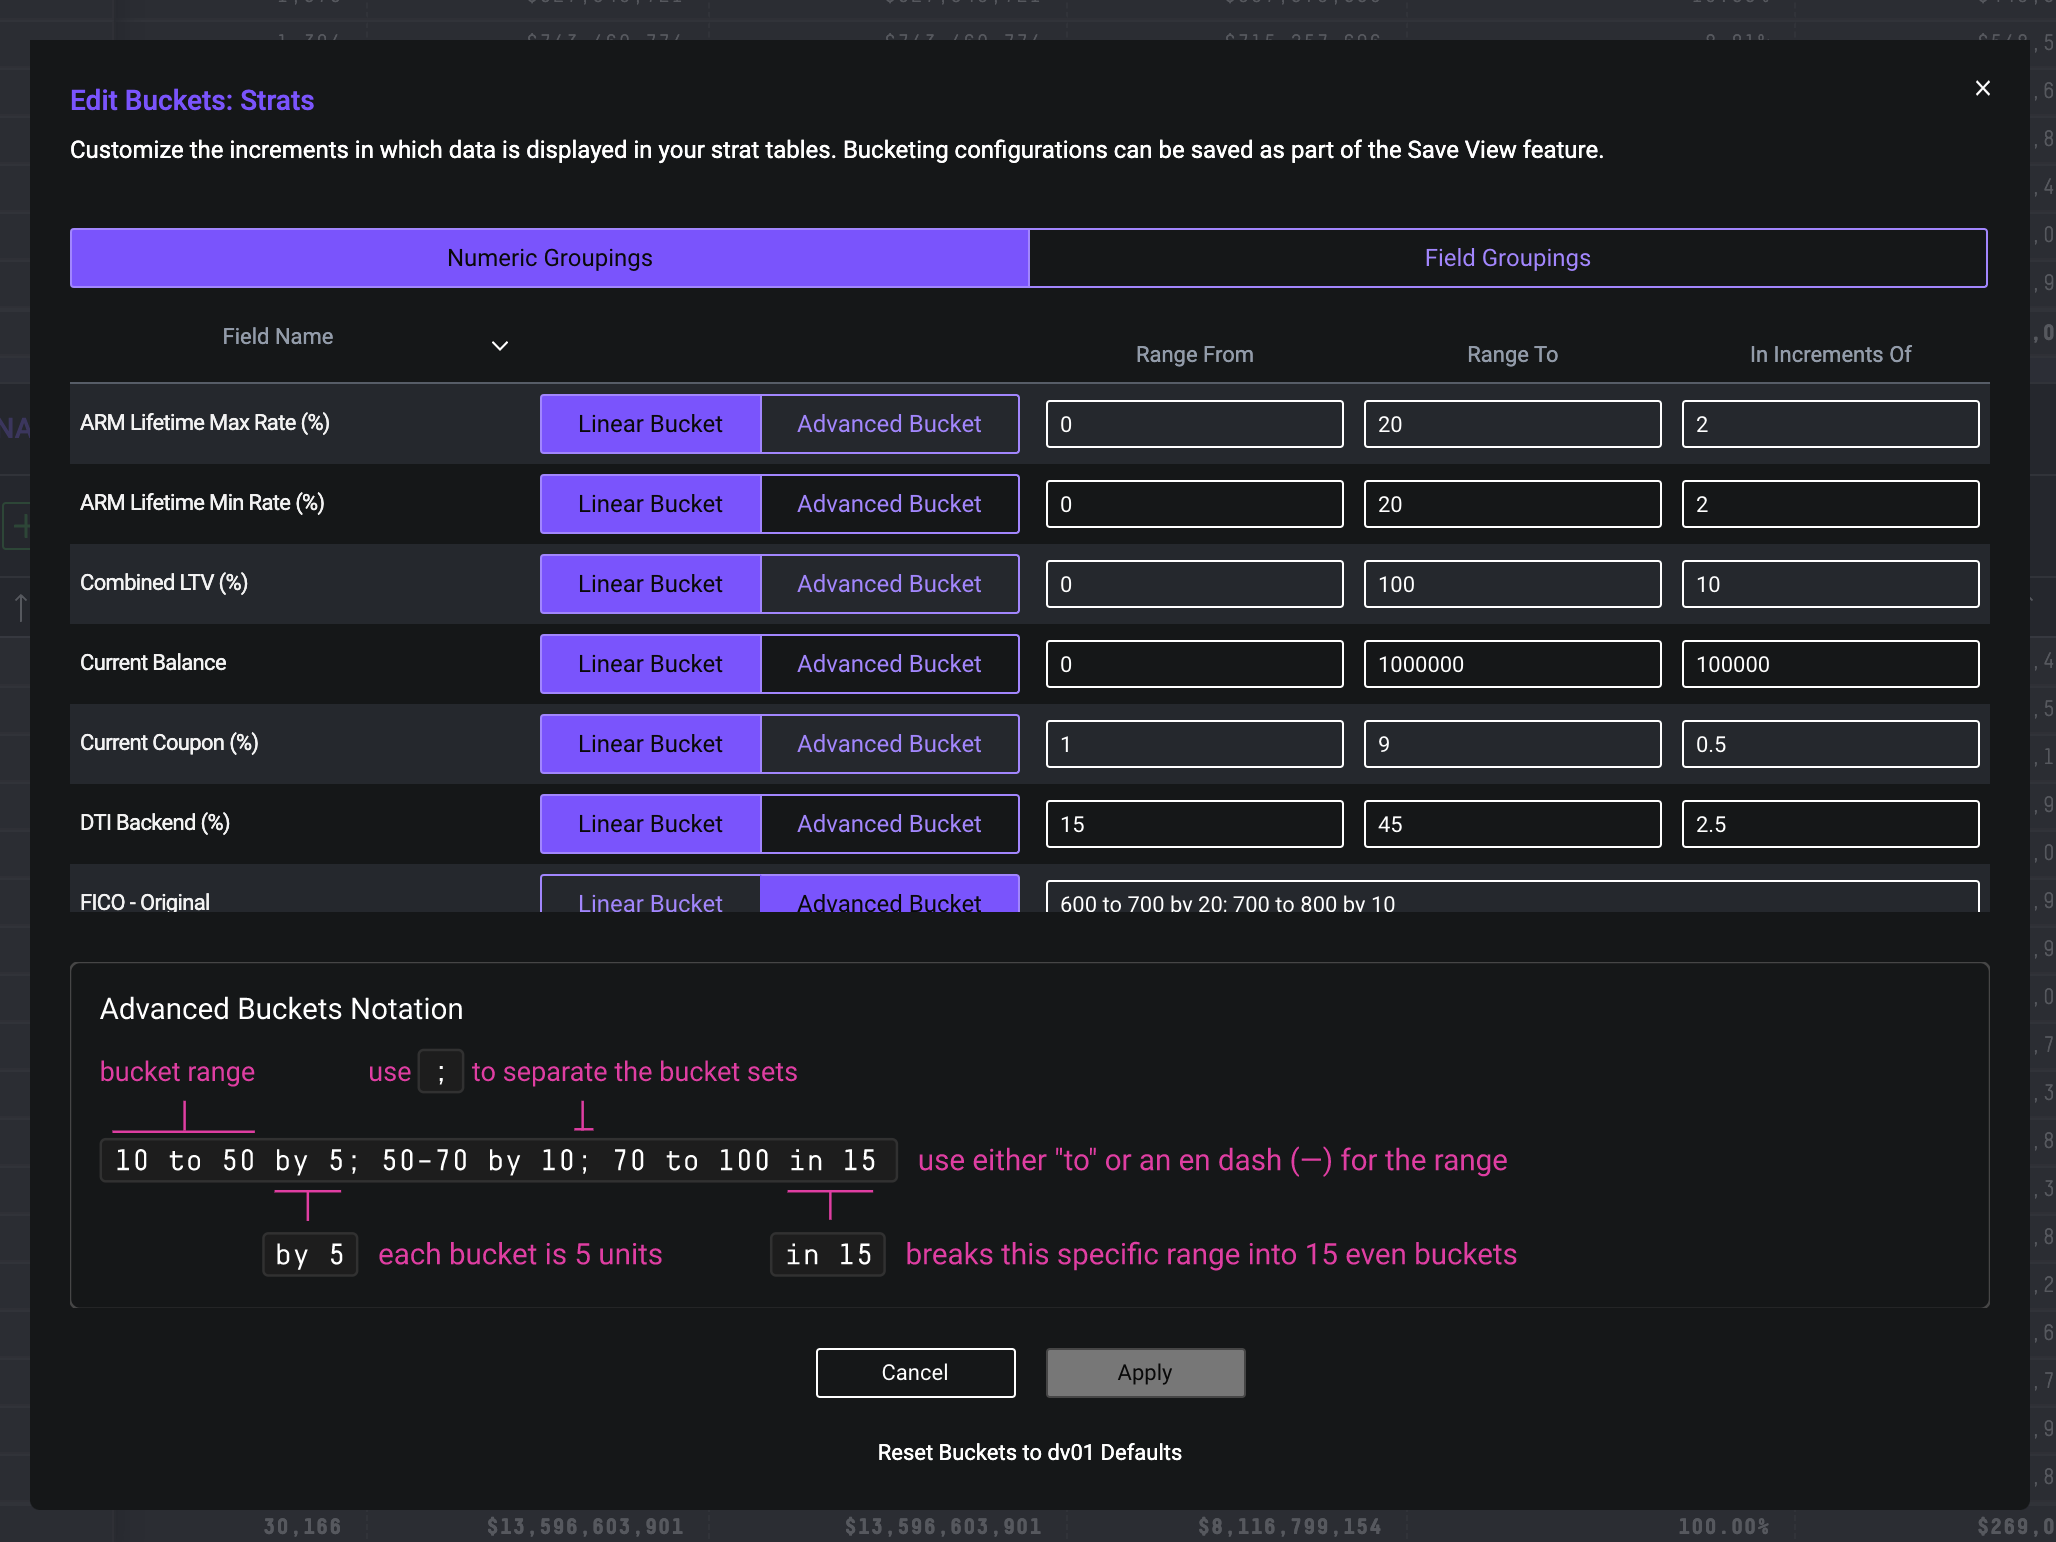Viewport: 2056px width, 1542px height.
Task: Select Linear Bucket for Current Coupon
Action: click(x=650, y=744)
